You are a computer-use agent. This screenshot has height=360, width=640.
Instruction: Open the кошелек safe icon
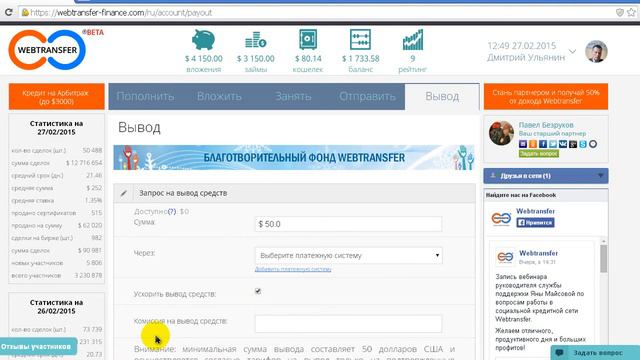click(308, 40)
